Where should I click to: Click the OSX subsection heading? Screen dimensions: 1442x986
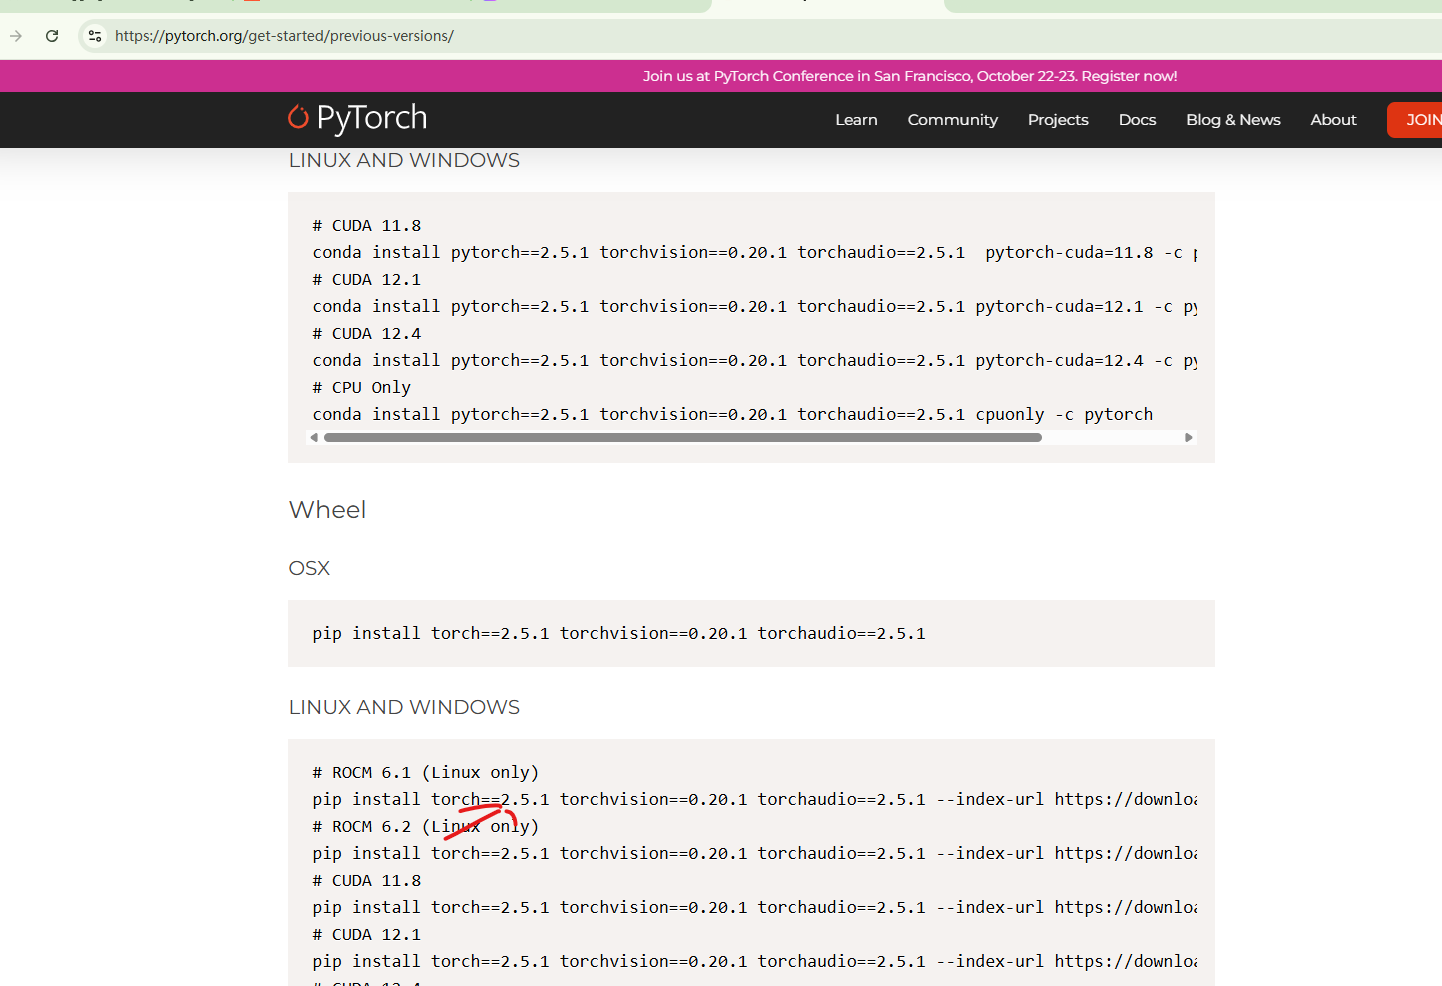coord(309,568)
